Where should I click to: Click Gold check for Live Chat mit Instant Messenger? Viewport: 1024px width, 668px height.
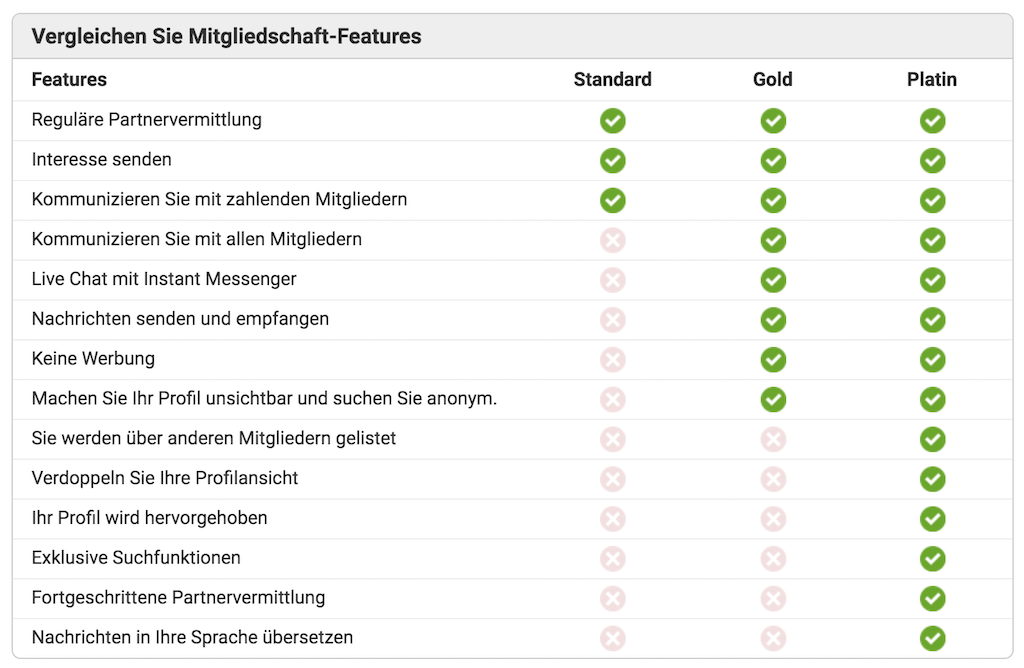coord(773,280)
